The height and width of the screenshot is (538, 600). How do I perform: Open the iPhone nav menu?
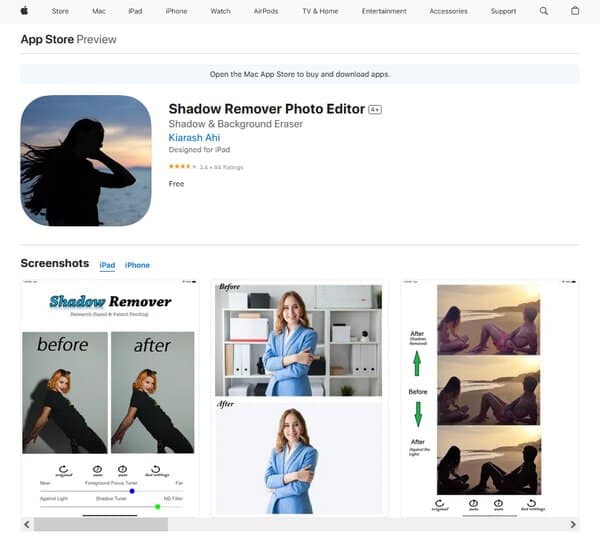pos(176,11)
